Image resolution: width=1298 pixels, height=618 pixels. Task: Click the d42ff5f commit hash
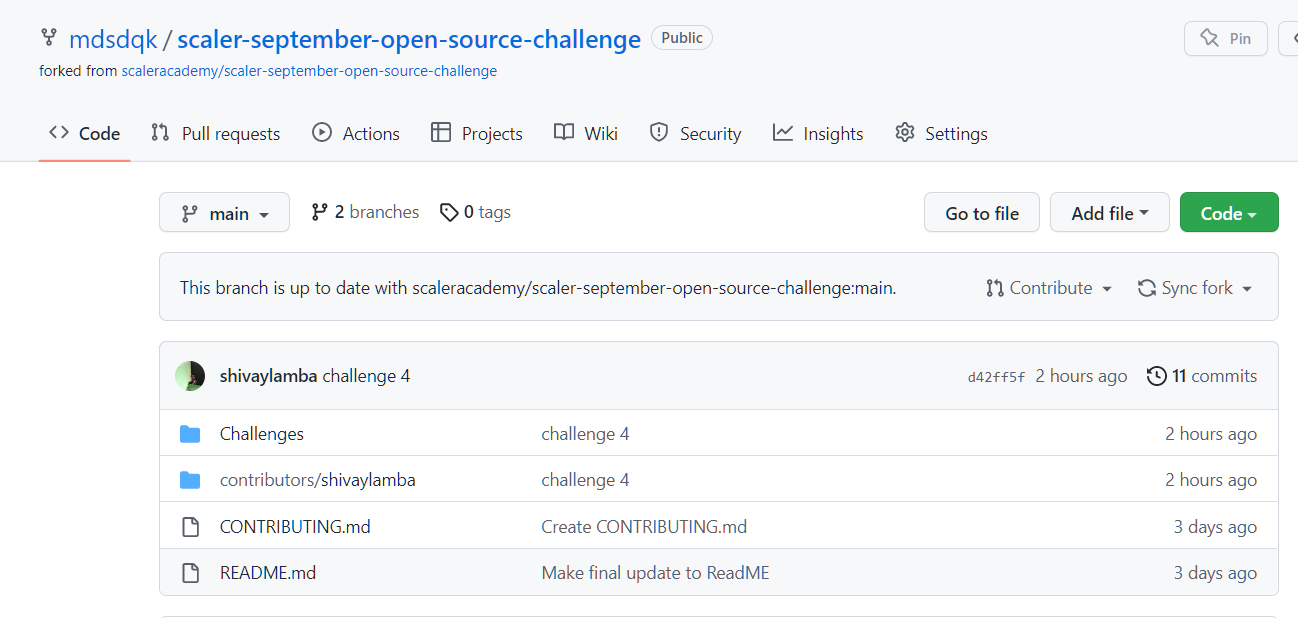tap(996, 375)
